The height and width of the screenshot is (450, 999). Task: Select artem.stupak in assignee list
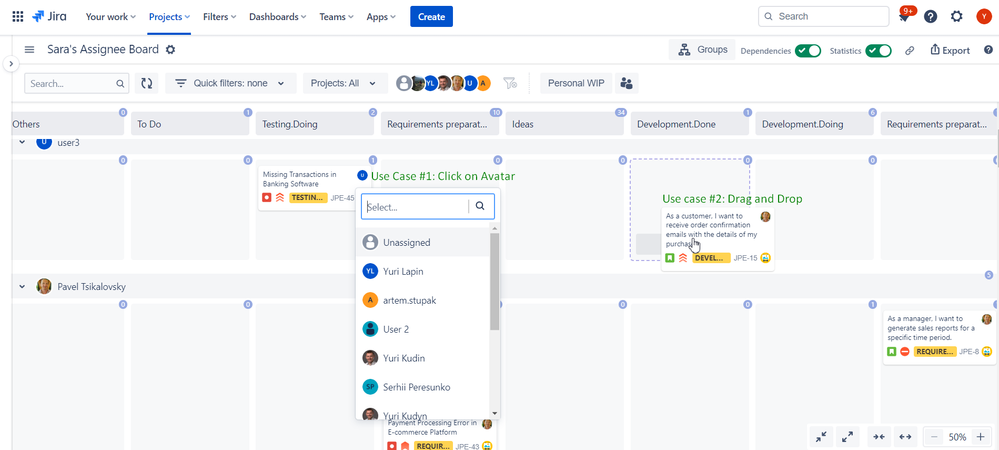click(422, 300)
